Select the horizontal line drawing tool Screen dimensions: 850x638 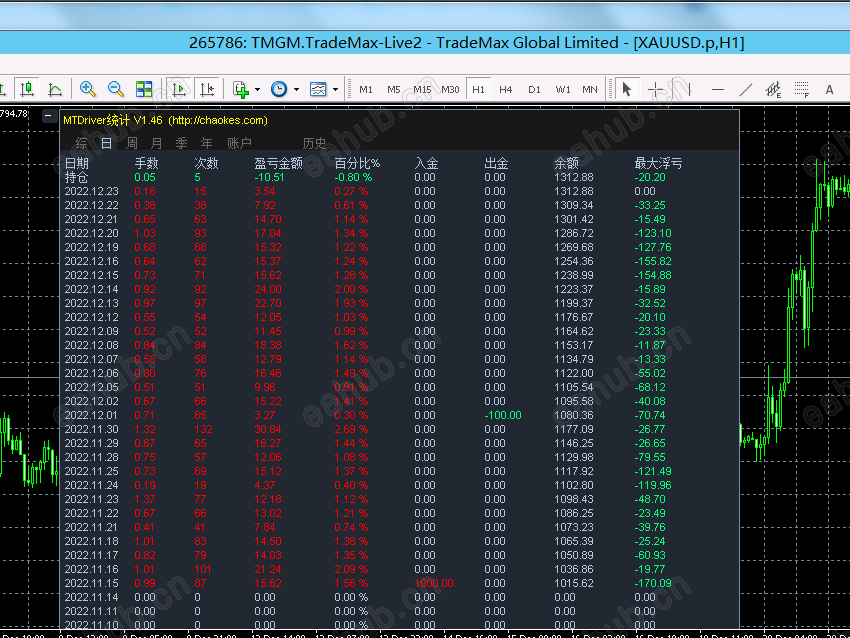[718, 89]
